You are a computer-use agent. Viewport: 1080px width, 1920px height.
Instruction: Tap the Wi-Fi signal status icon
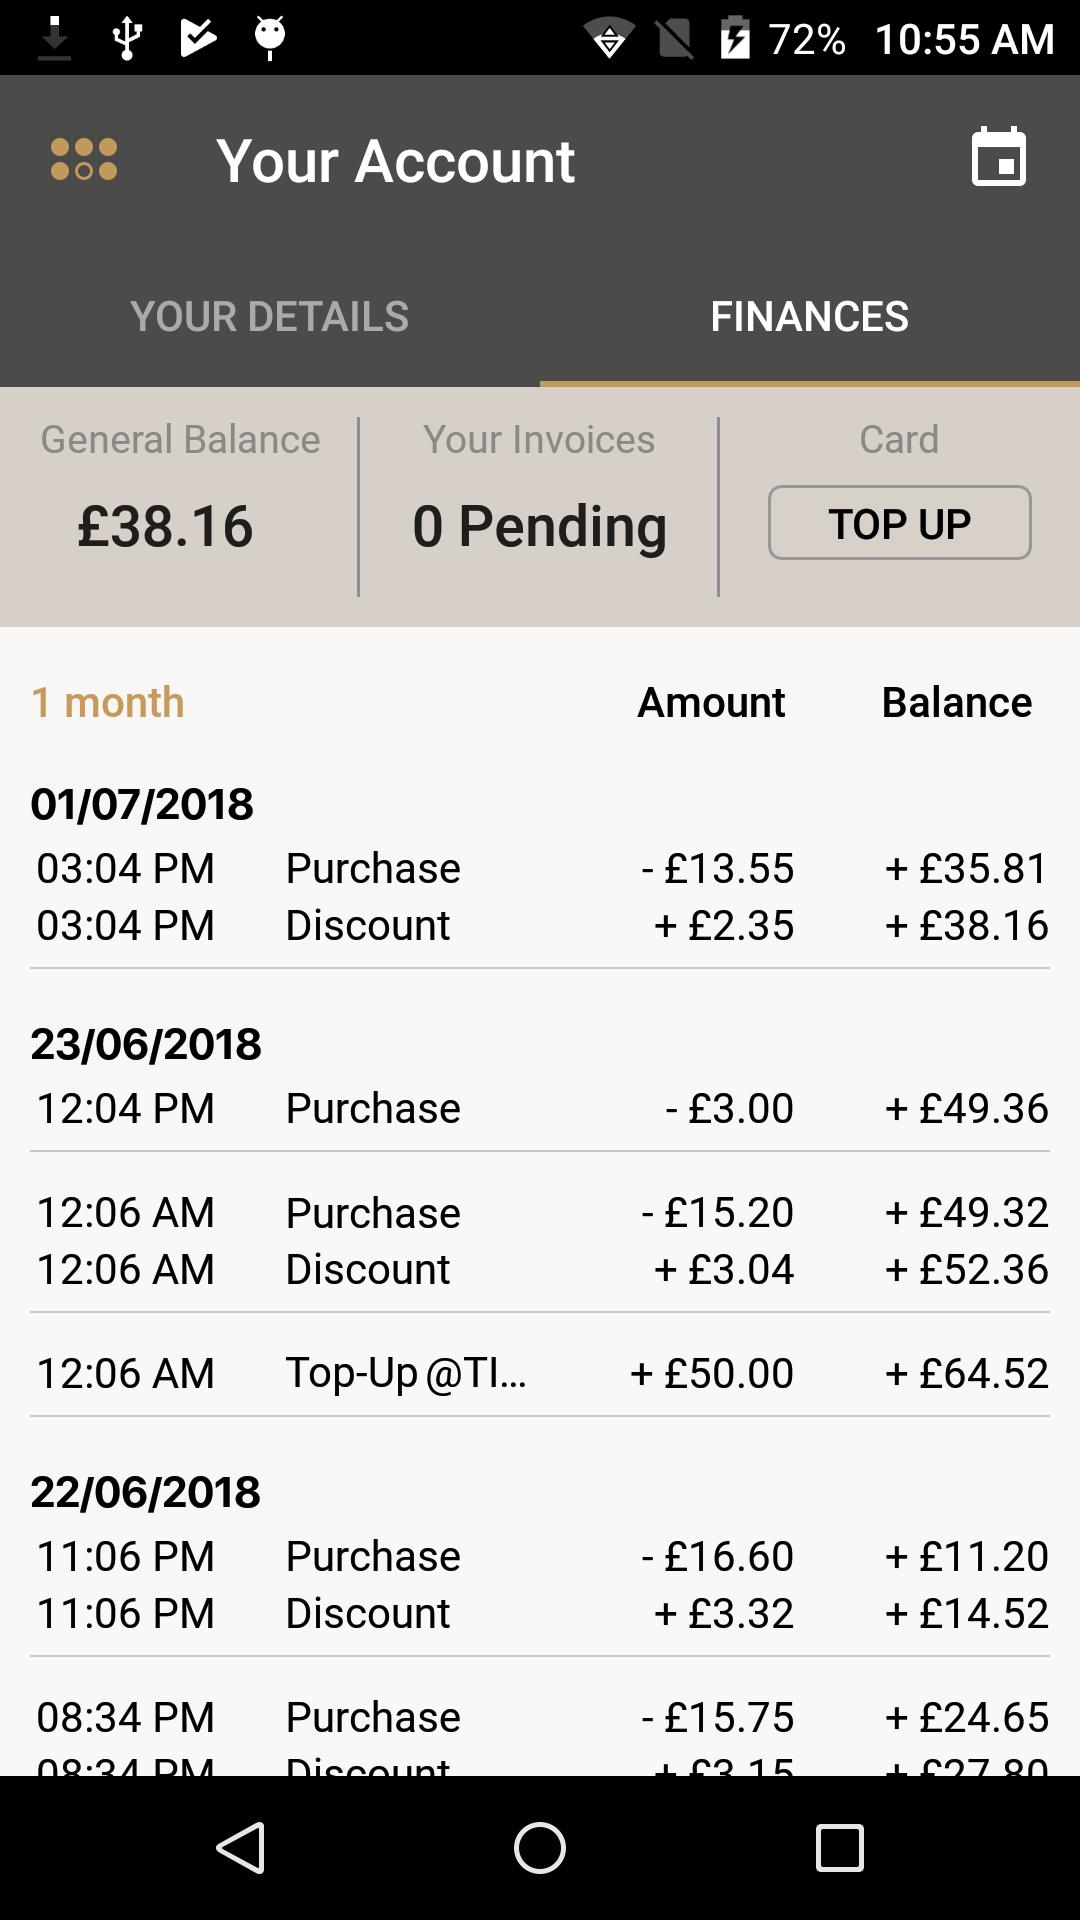(609, 38)
